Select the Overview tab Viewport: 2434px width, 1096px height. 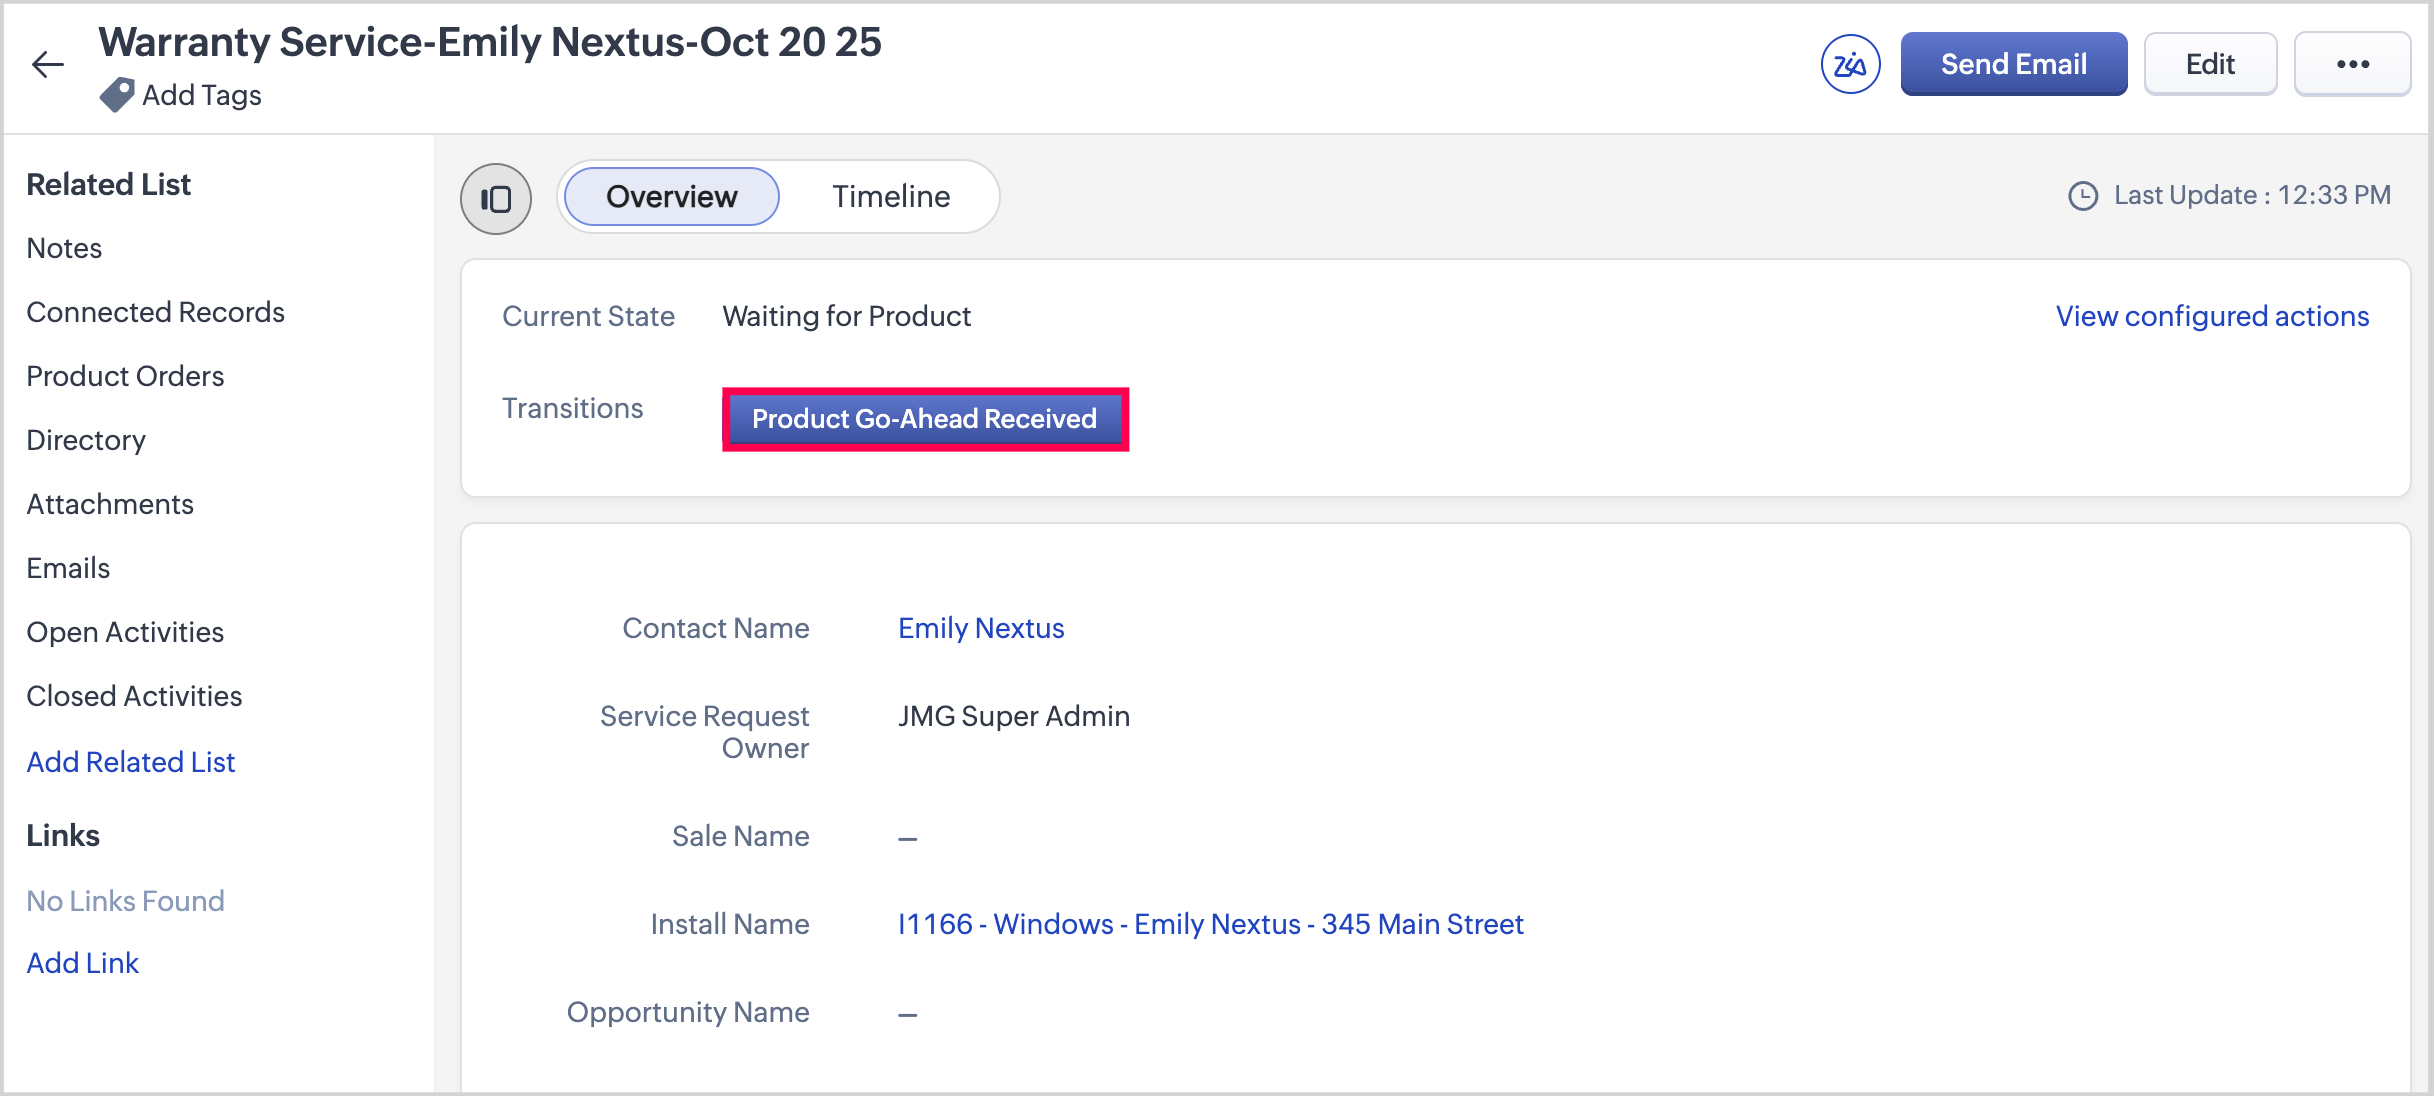(671, 197)
